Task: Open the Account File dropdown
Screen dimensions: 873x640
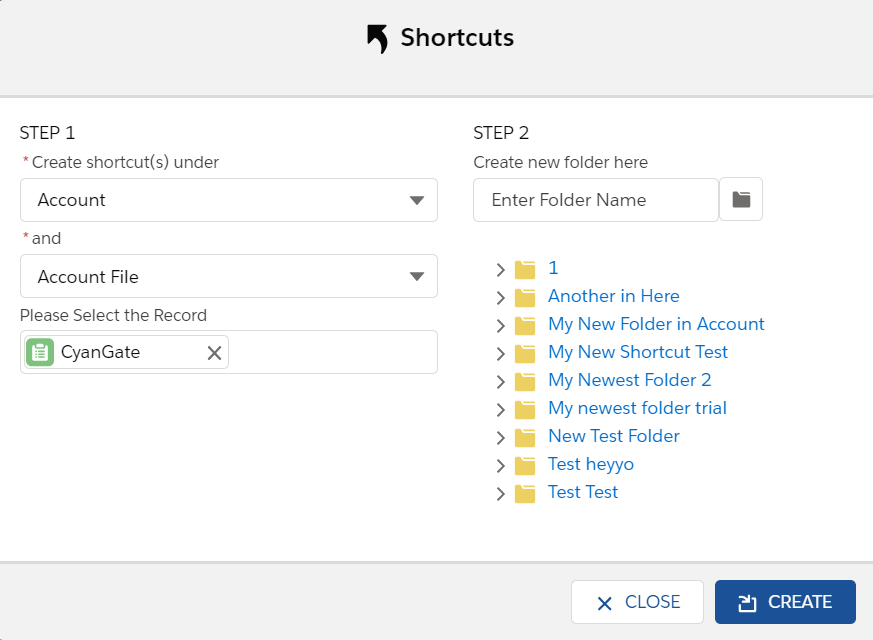Action: [x=229, y=276]
